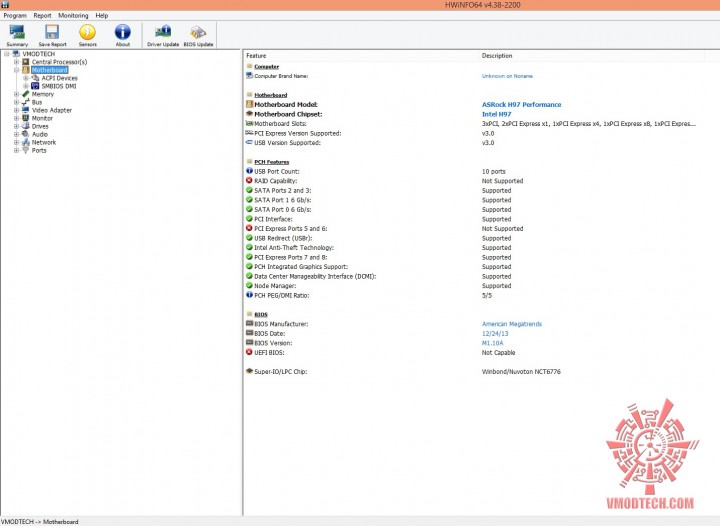This screenshot has height=526, width=720.
Task: Click the Audio tree icon
Action: [x=26, y=134]
